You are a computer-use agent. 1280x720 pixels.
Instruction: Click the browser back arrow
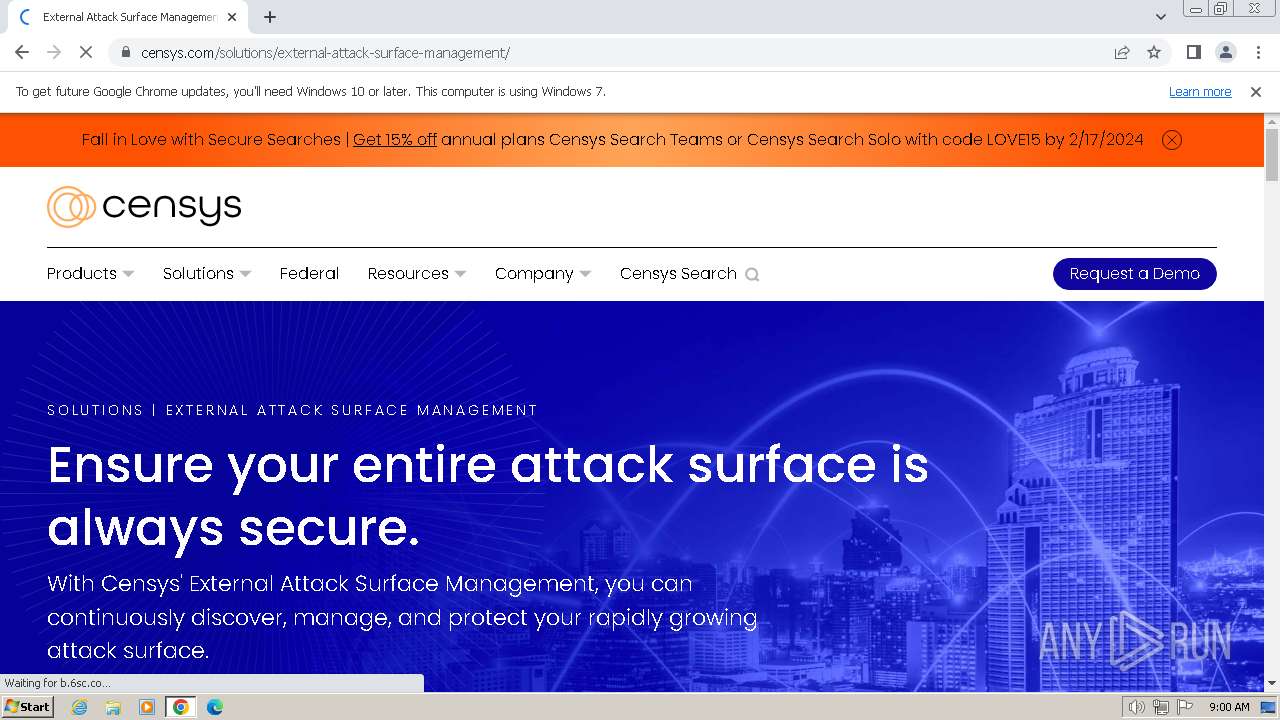click(22, 52)
